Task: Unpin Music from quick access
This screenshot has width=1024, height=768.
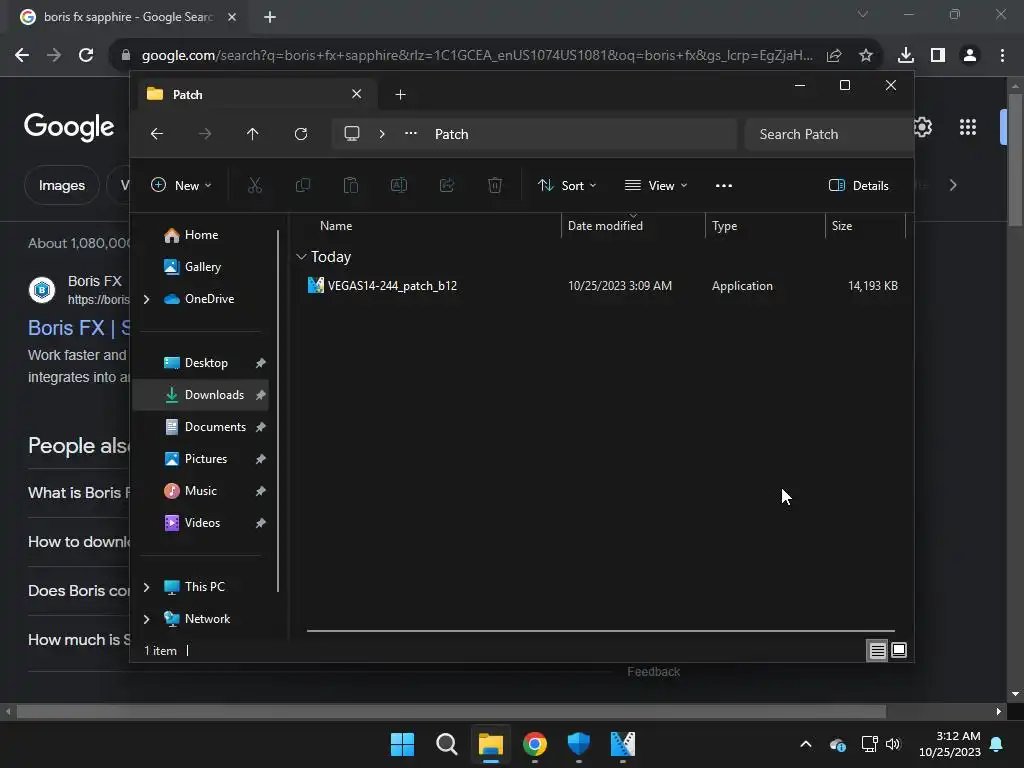Action: click(261, 491)
